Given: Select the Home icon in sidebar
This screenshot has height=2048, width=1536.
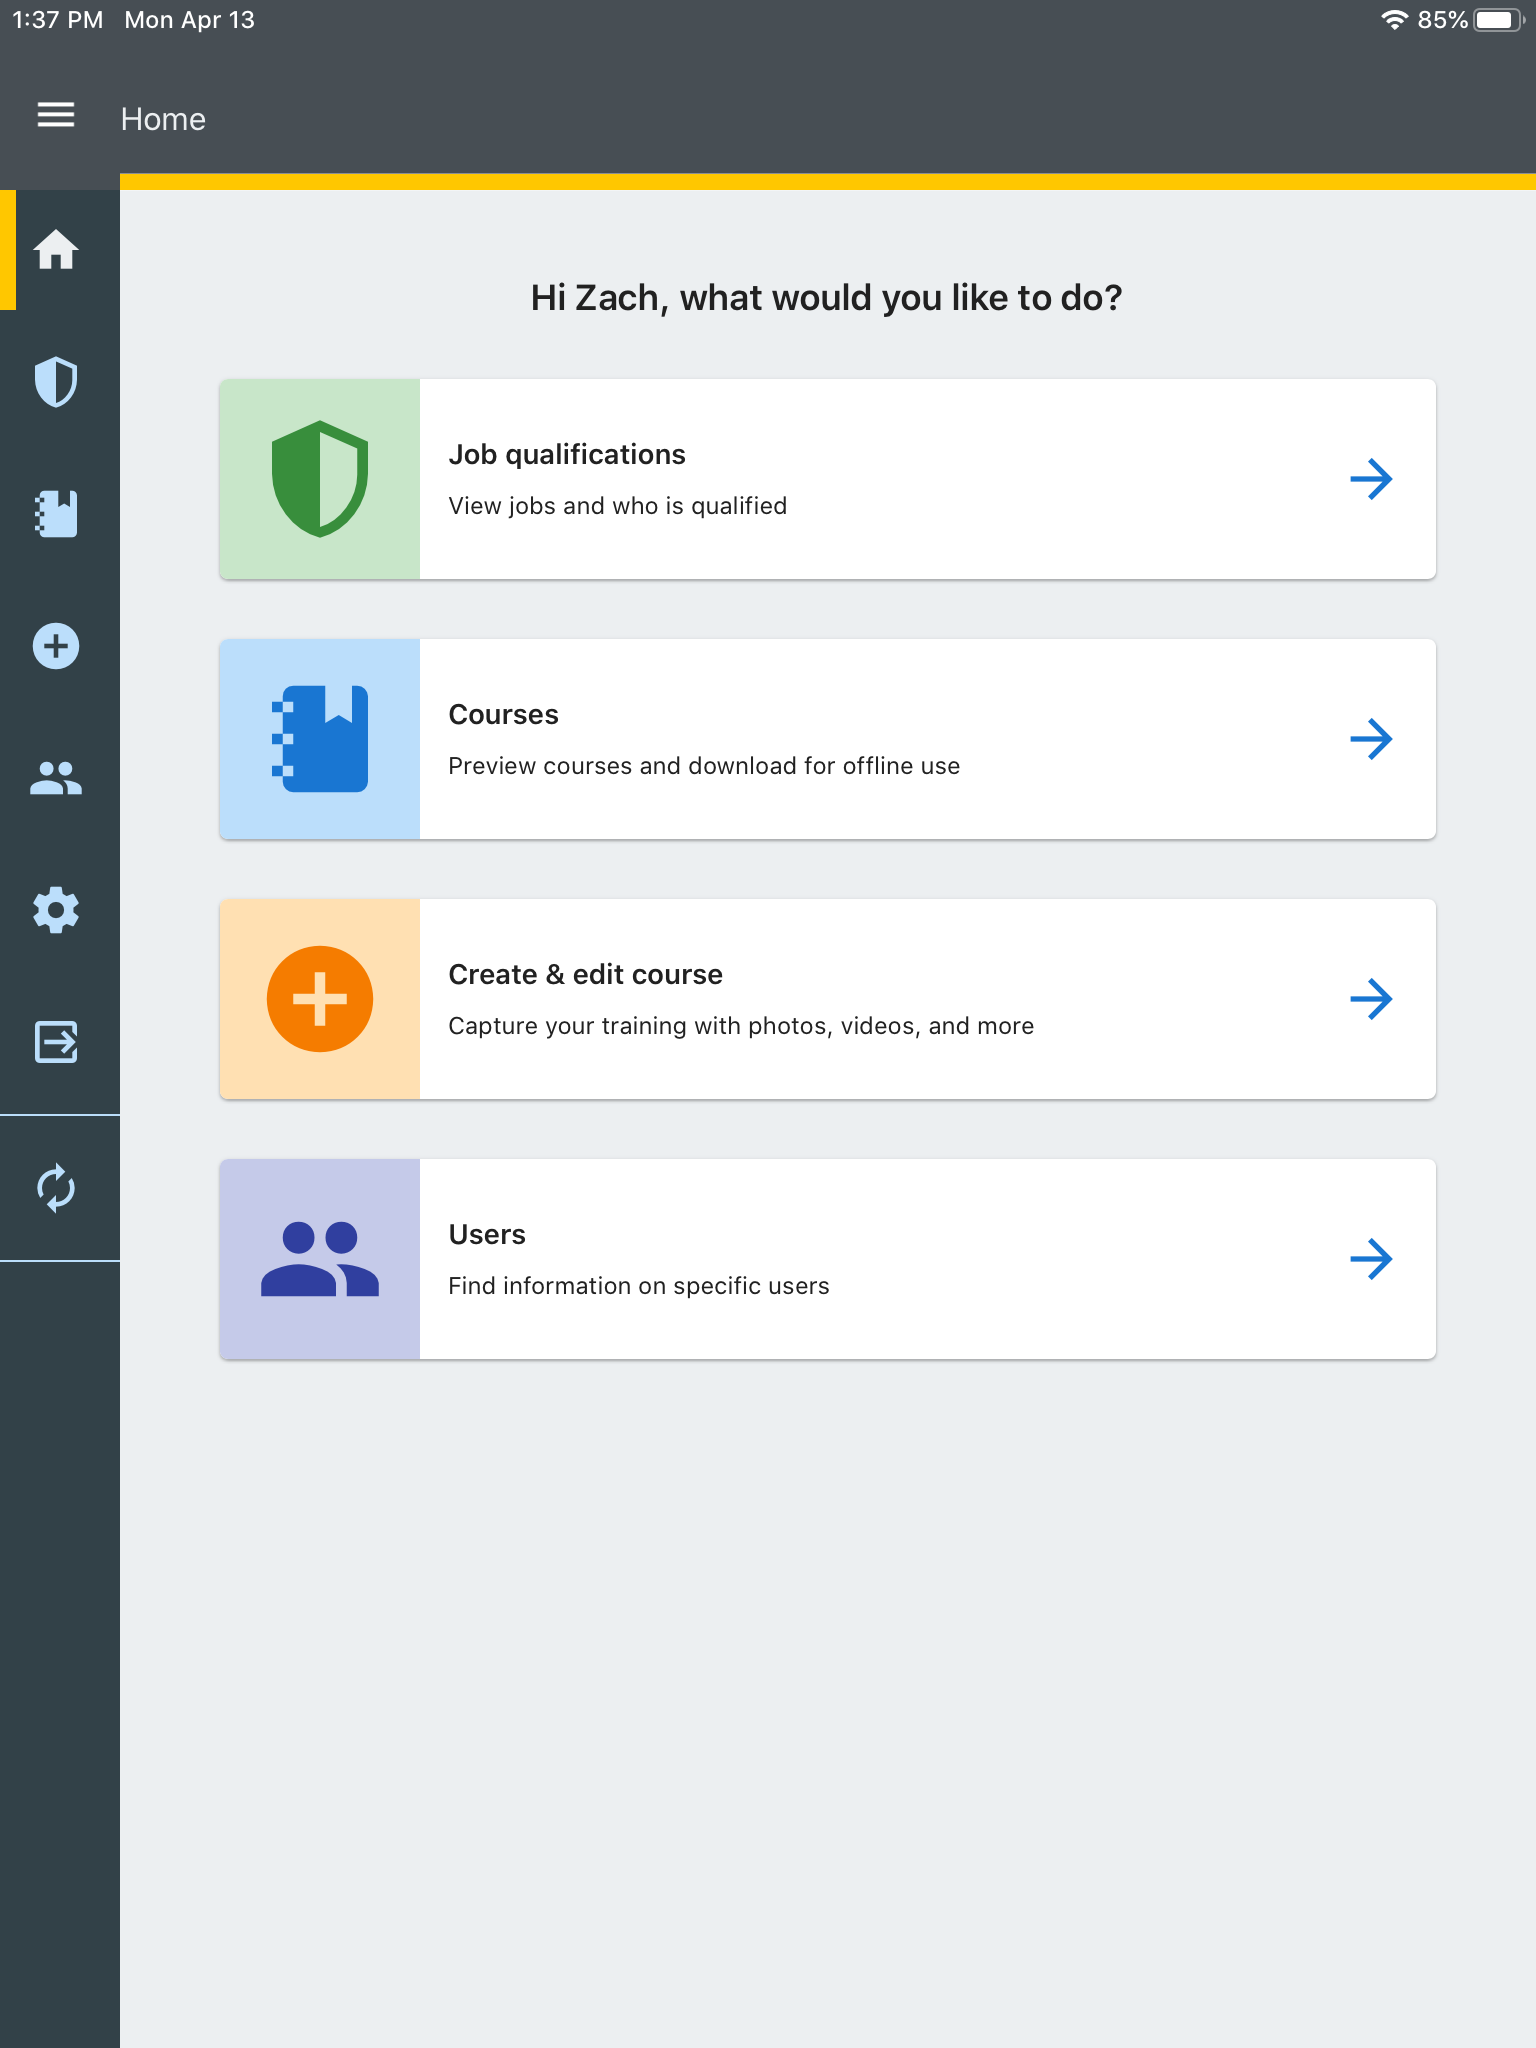Looking at the screenshot, I should [56, 250].
